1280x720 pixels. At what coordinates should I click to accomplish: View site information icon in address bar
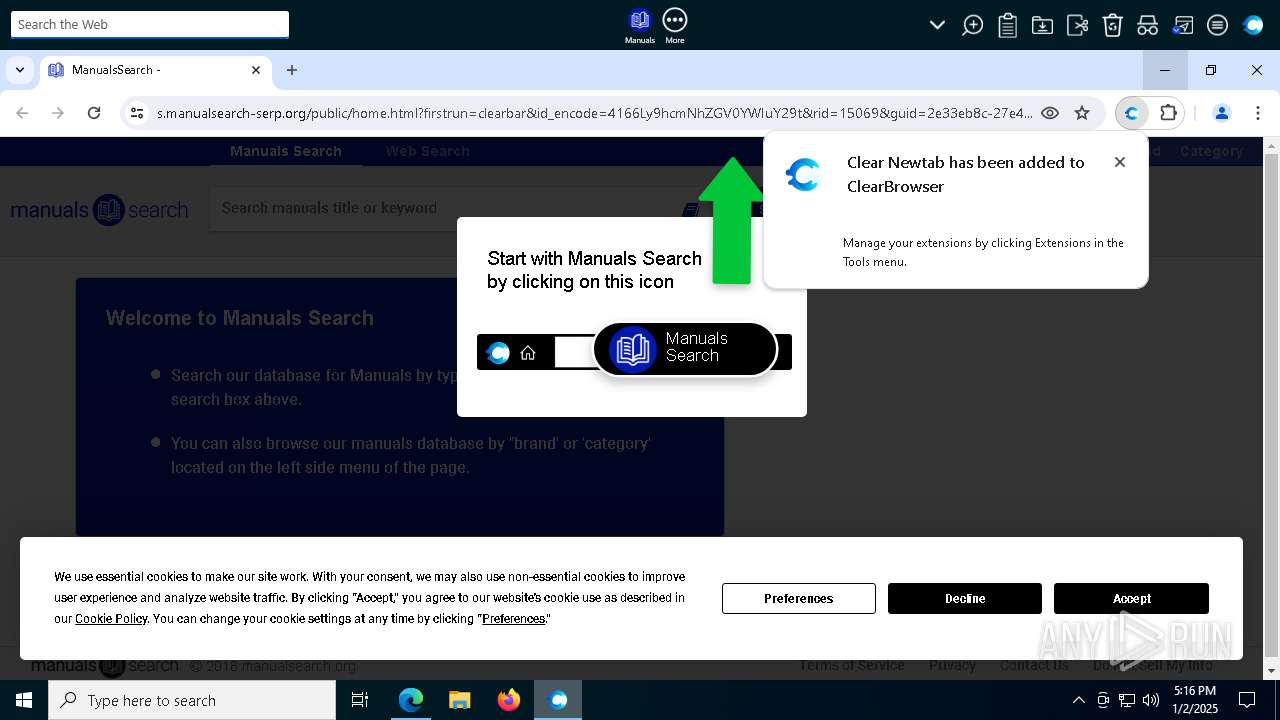pos(137,113)
